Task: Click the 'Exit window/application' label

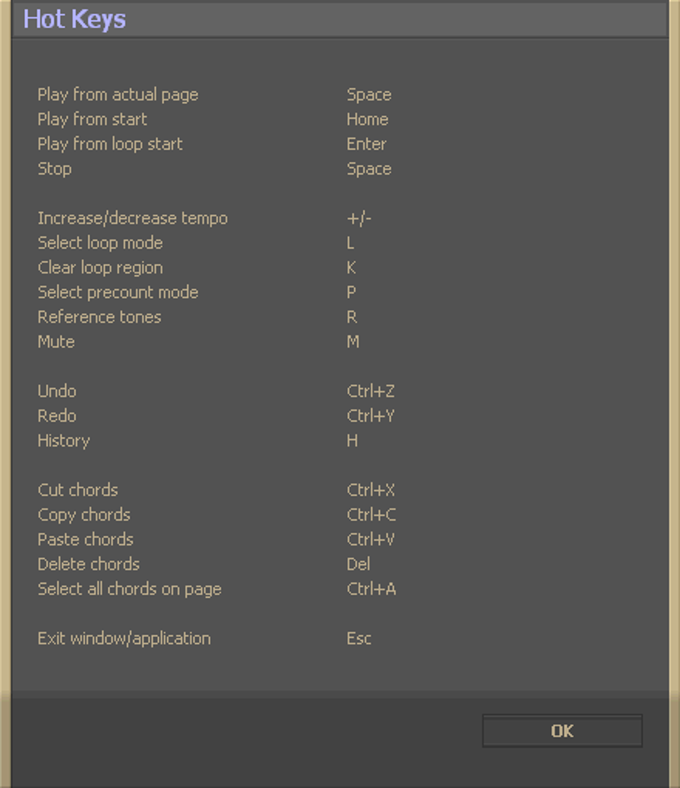Action: [124, 638]
